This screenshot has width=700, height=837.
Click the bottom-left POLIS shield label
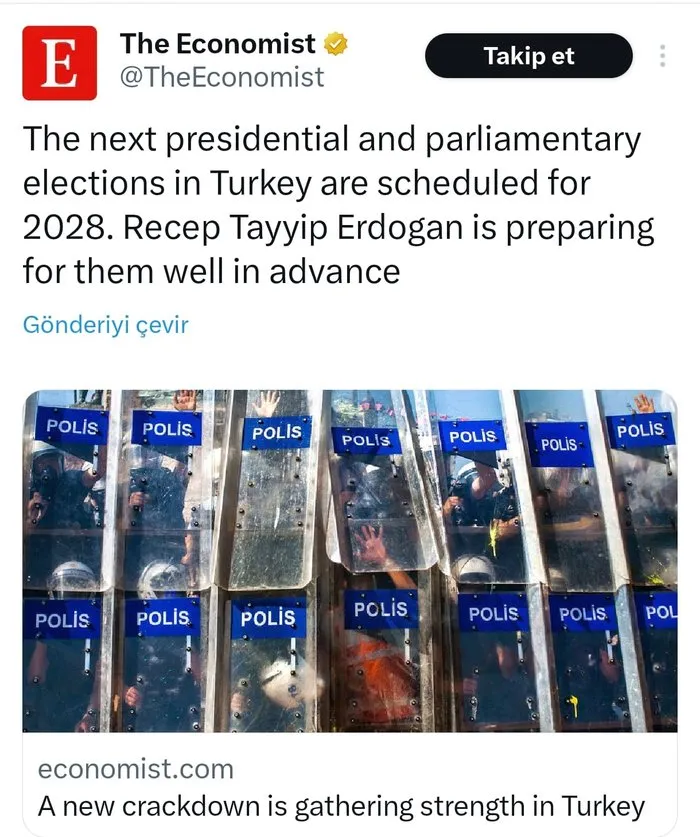click(x=62, y=620)
